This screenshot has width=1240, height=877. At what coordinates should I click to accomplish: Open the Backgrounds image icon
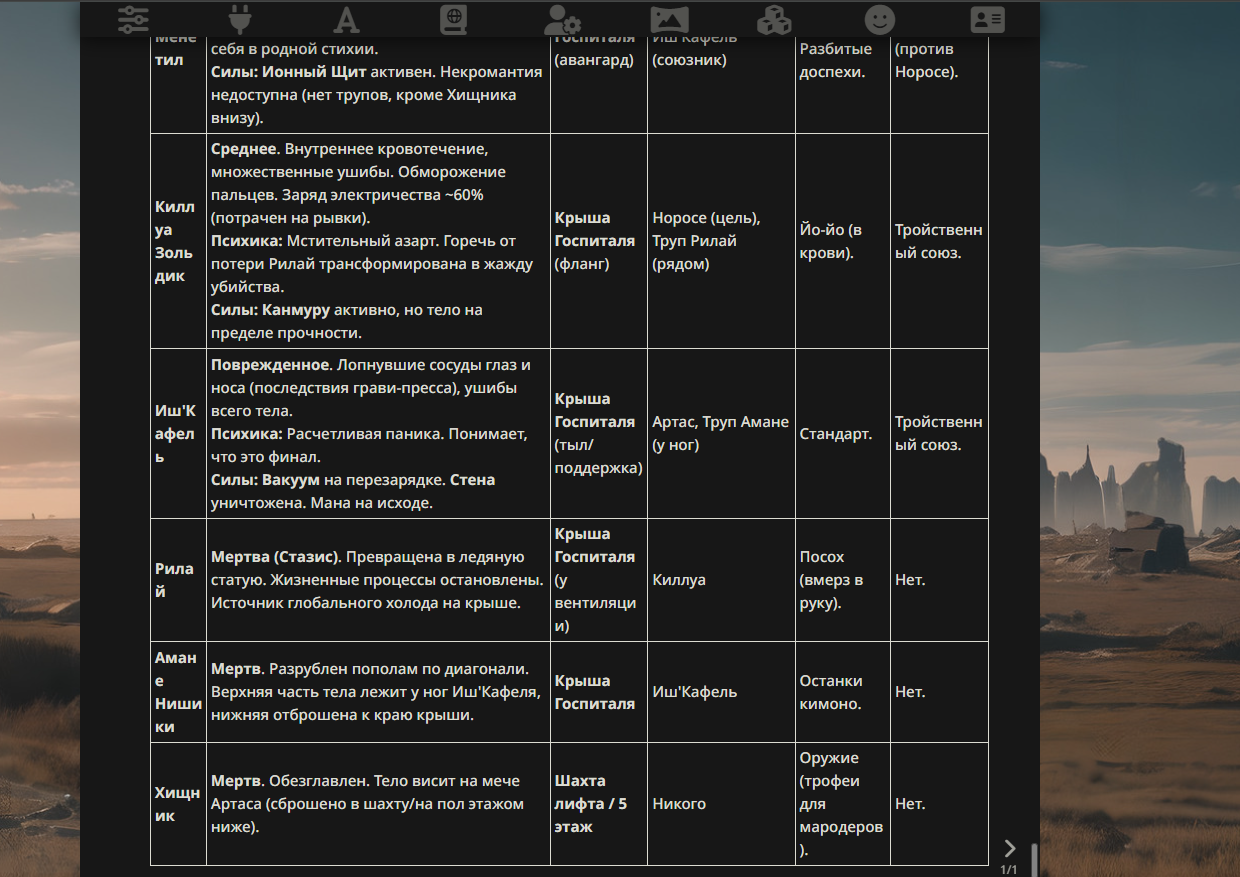click(x=669, y=19)
